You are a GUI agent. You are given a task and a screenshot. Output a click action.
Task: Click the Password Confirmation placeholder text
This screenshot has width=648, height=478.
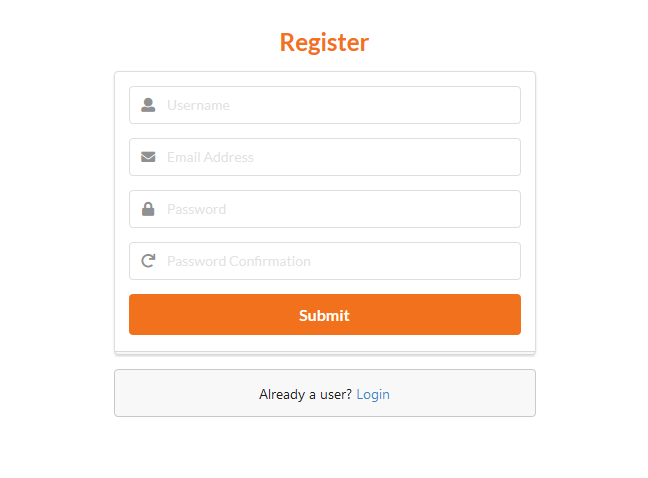click(x=239, y=262)
